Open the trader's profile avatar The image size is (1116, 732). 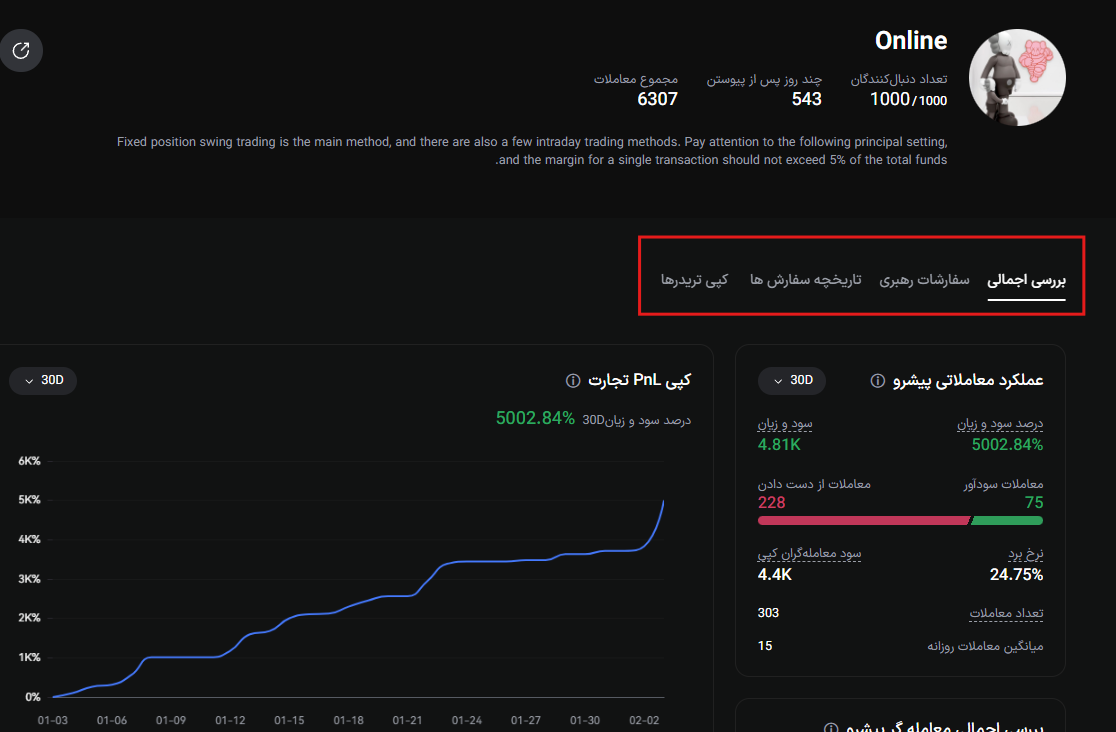[1017, 77]
